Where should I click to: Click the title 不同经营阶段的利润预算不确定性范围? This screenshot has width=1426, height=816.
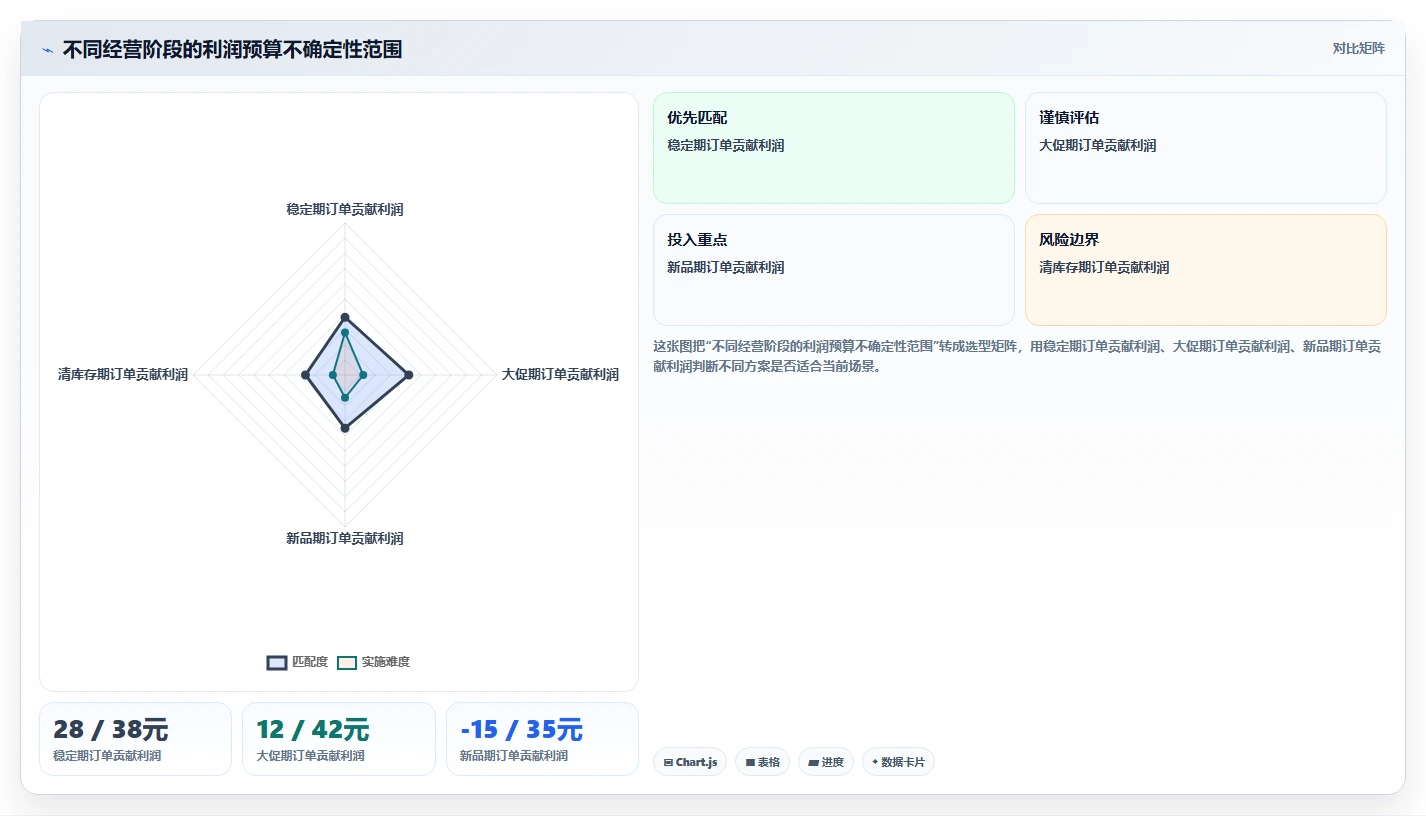tap(232, 50)
